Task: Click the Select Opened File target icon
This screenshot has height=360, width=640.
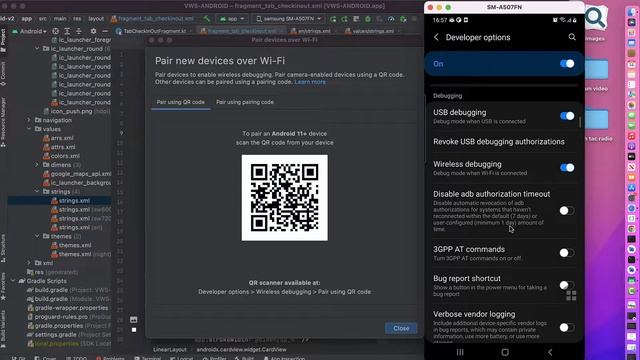Action: 56,31
